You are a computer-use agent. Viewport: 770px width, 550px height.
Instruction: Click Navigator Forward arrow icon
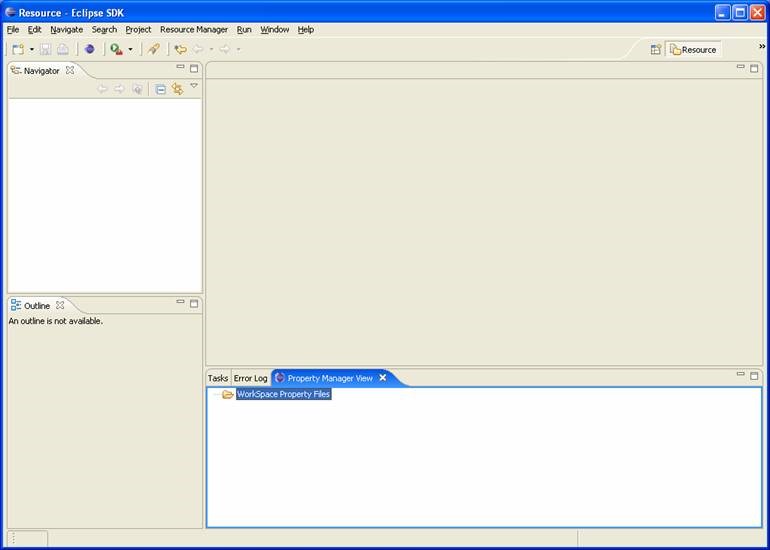click(x=119, y=89)
